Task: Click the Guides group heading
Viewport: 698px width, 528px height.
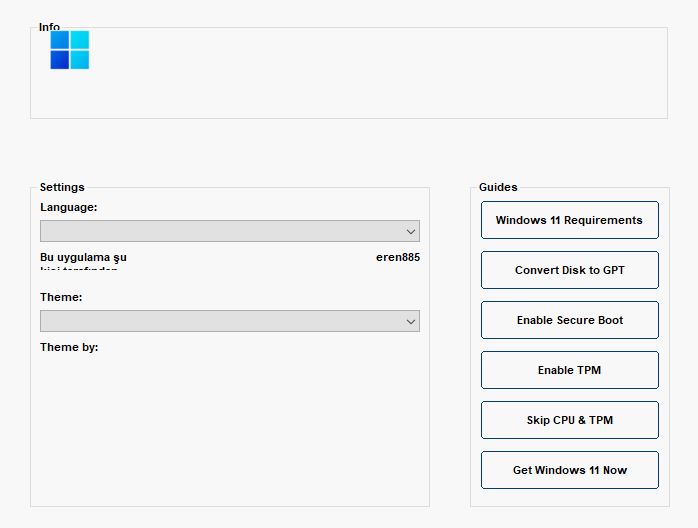Action: (x=498, y=187)
